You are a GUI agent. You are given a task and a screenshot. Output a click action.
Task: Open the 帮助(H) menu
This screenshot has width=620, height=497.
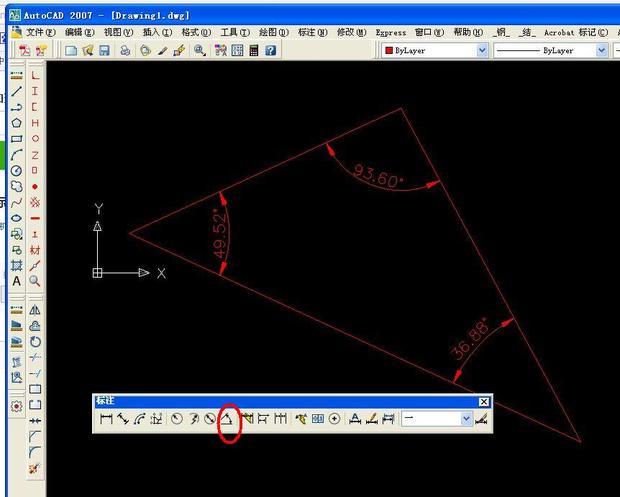[468, 32]
